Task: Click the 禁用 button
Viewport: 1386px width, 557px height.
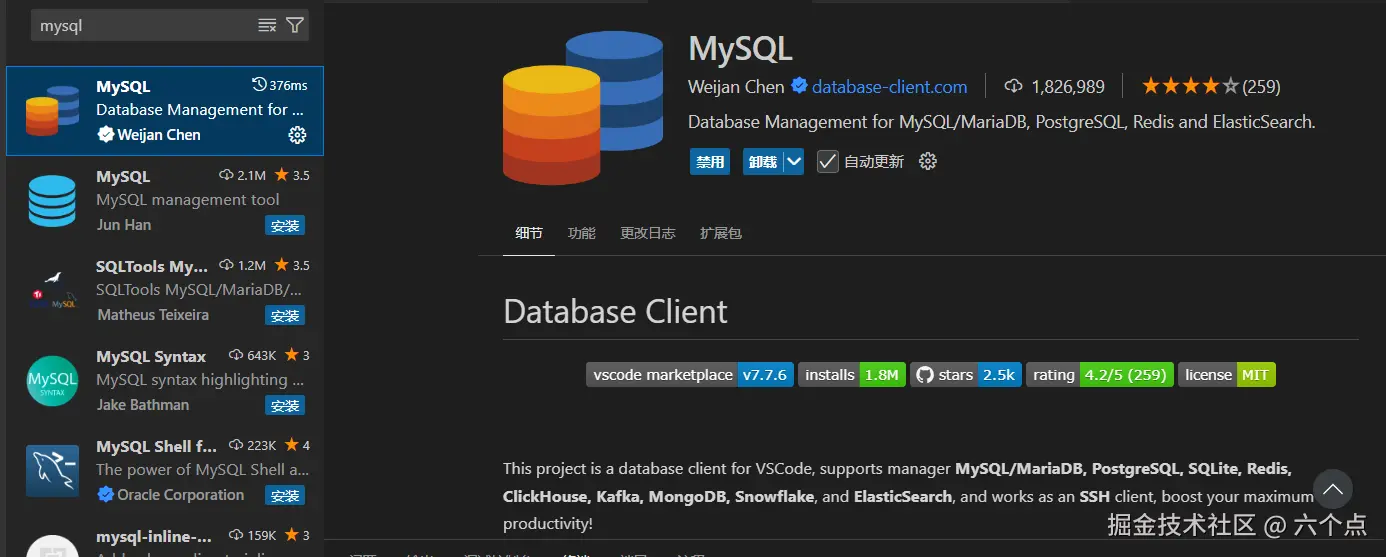Action: (711, 161)
